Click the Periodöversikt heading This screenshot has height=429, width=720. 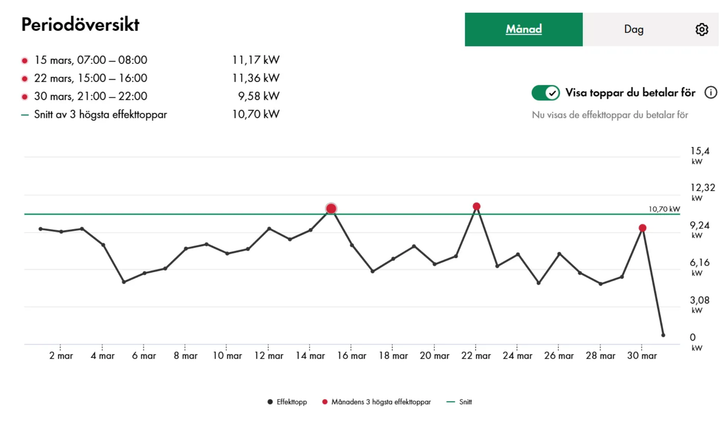(80, 24)
